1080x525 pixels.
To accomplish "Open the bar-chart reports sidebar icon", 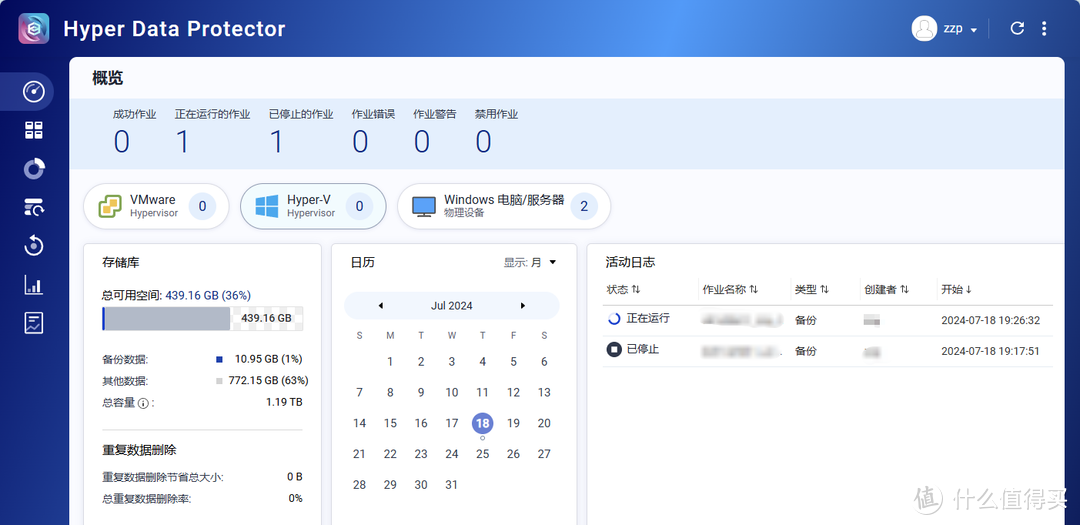I will click(x=34, y=285).
